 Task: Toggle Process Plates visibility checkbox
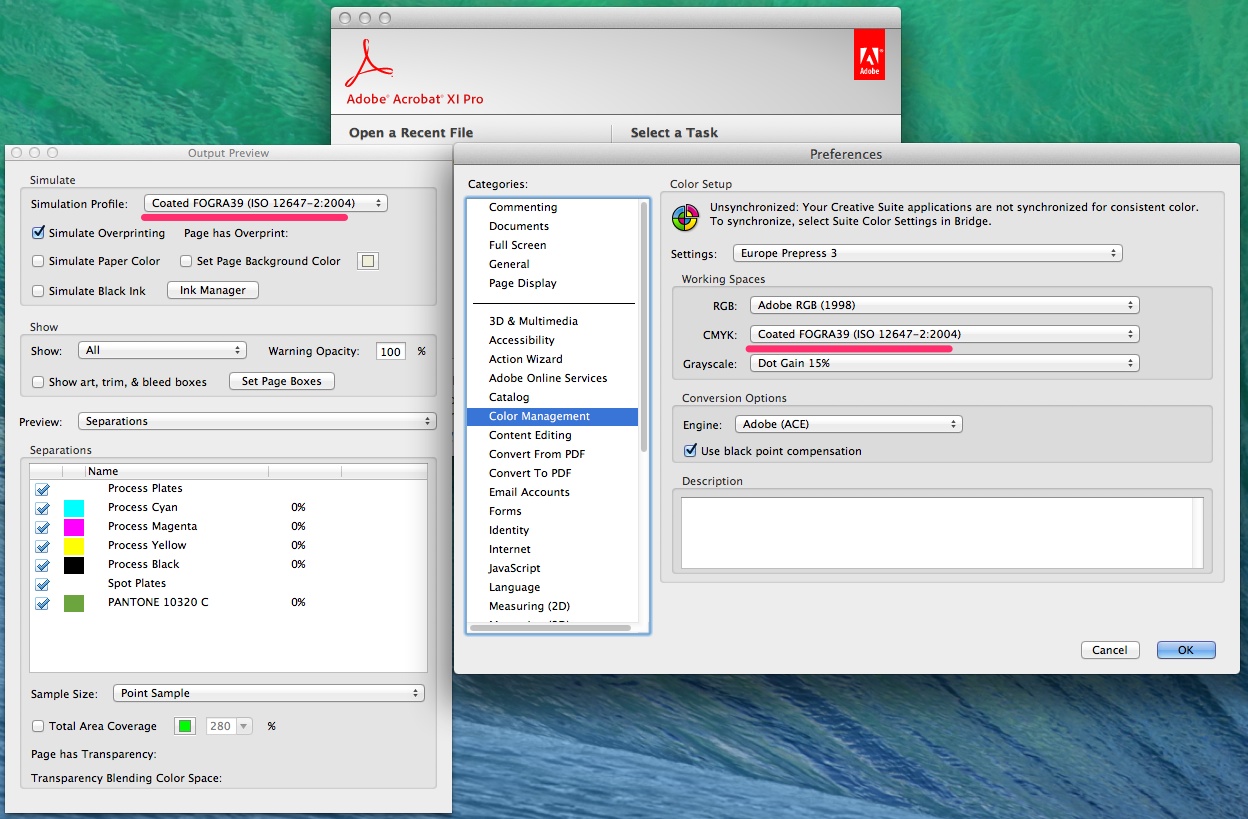tap(42, 489)
